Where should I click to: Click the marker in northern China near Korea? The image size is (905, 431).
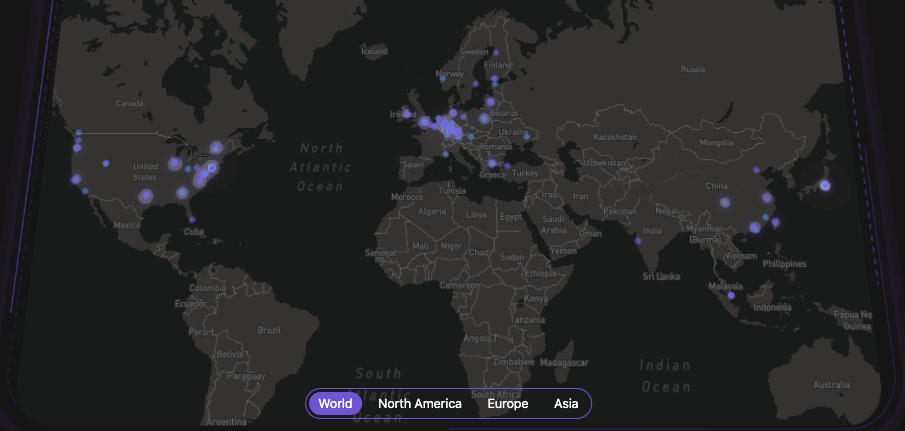click(756, 170)
